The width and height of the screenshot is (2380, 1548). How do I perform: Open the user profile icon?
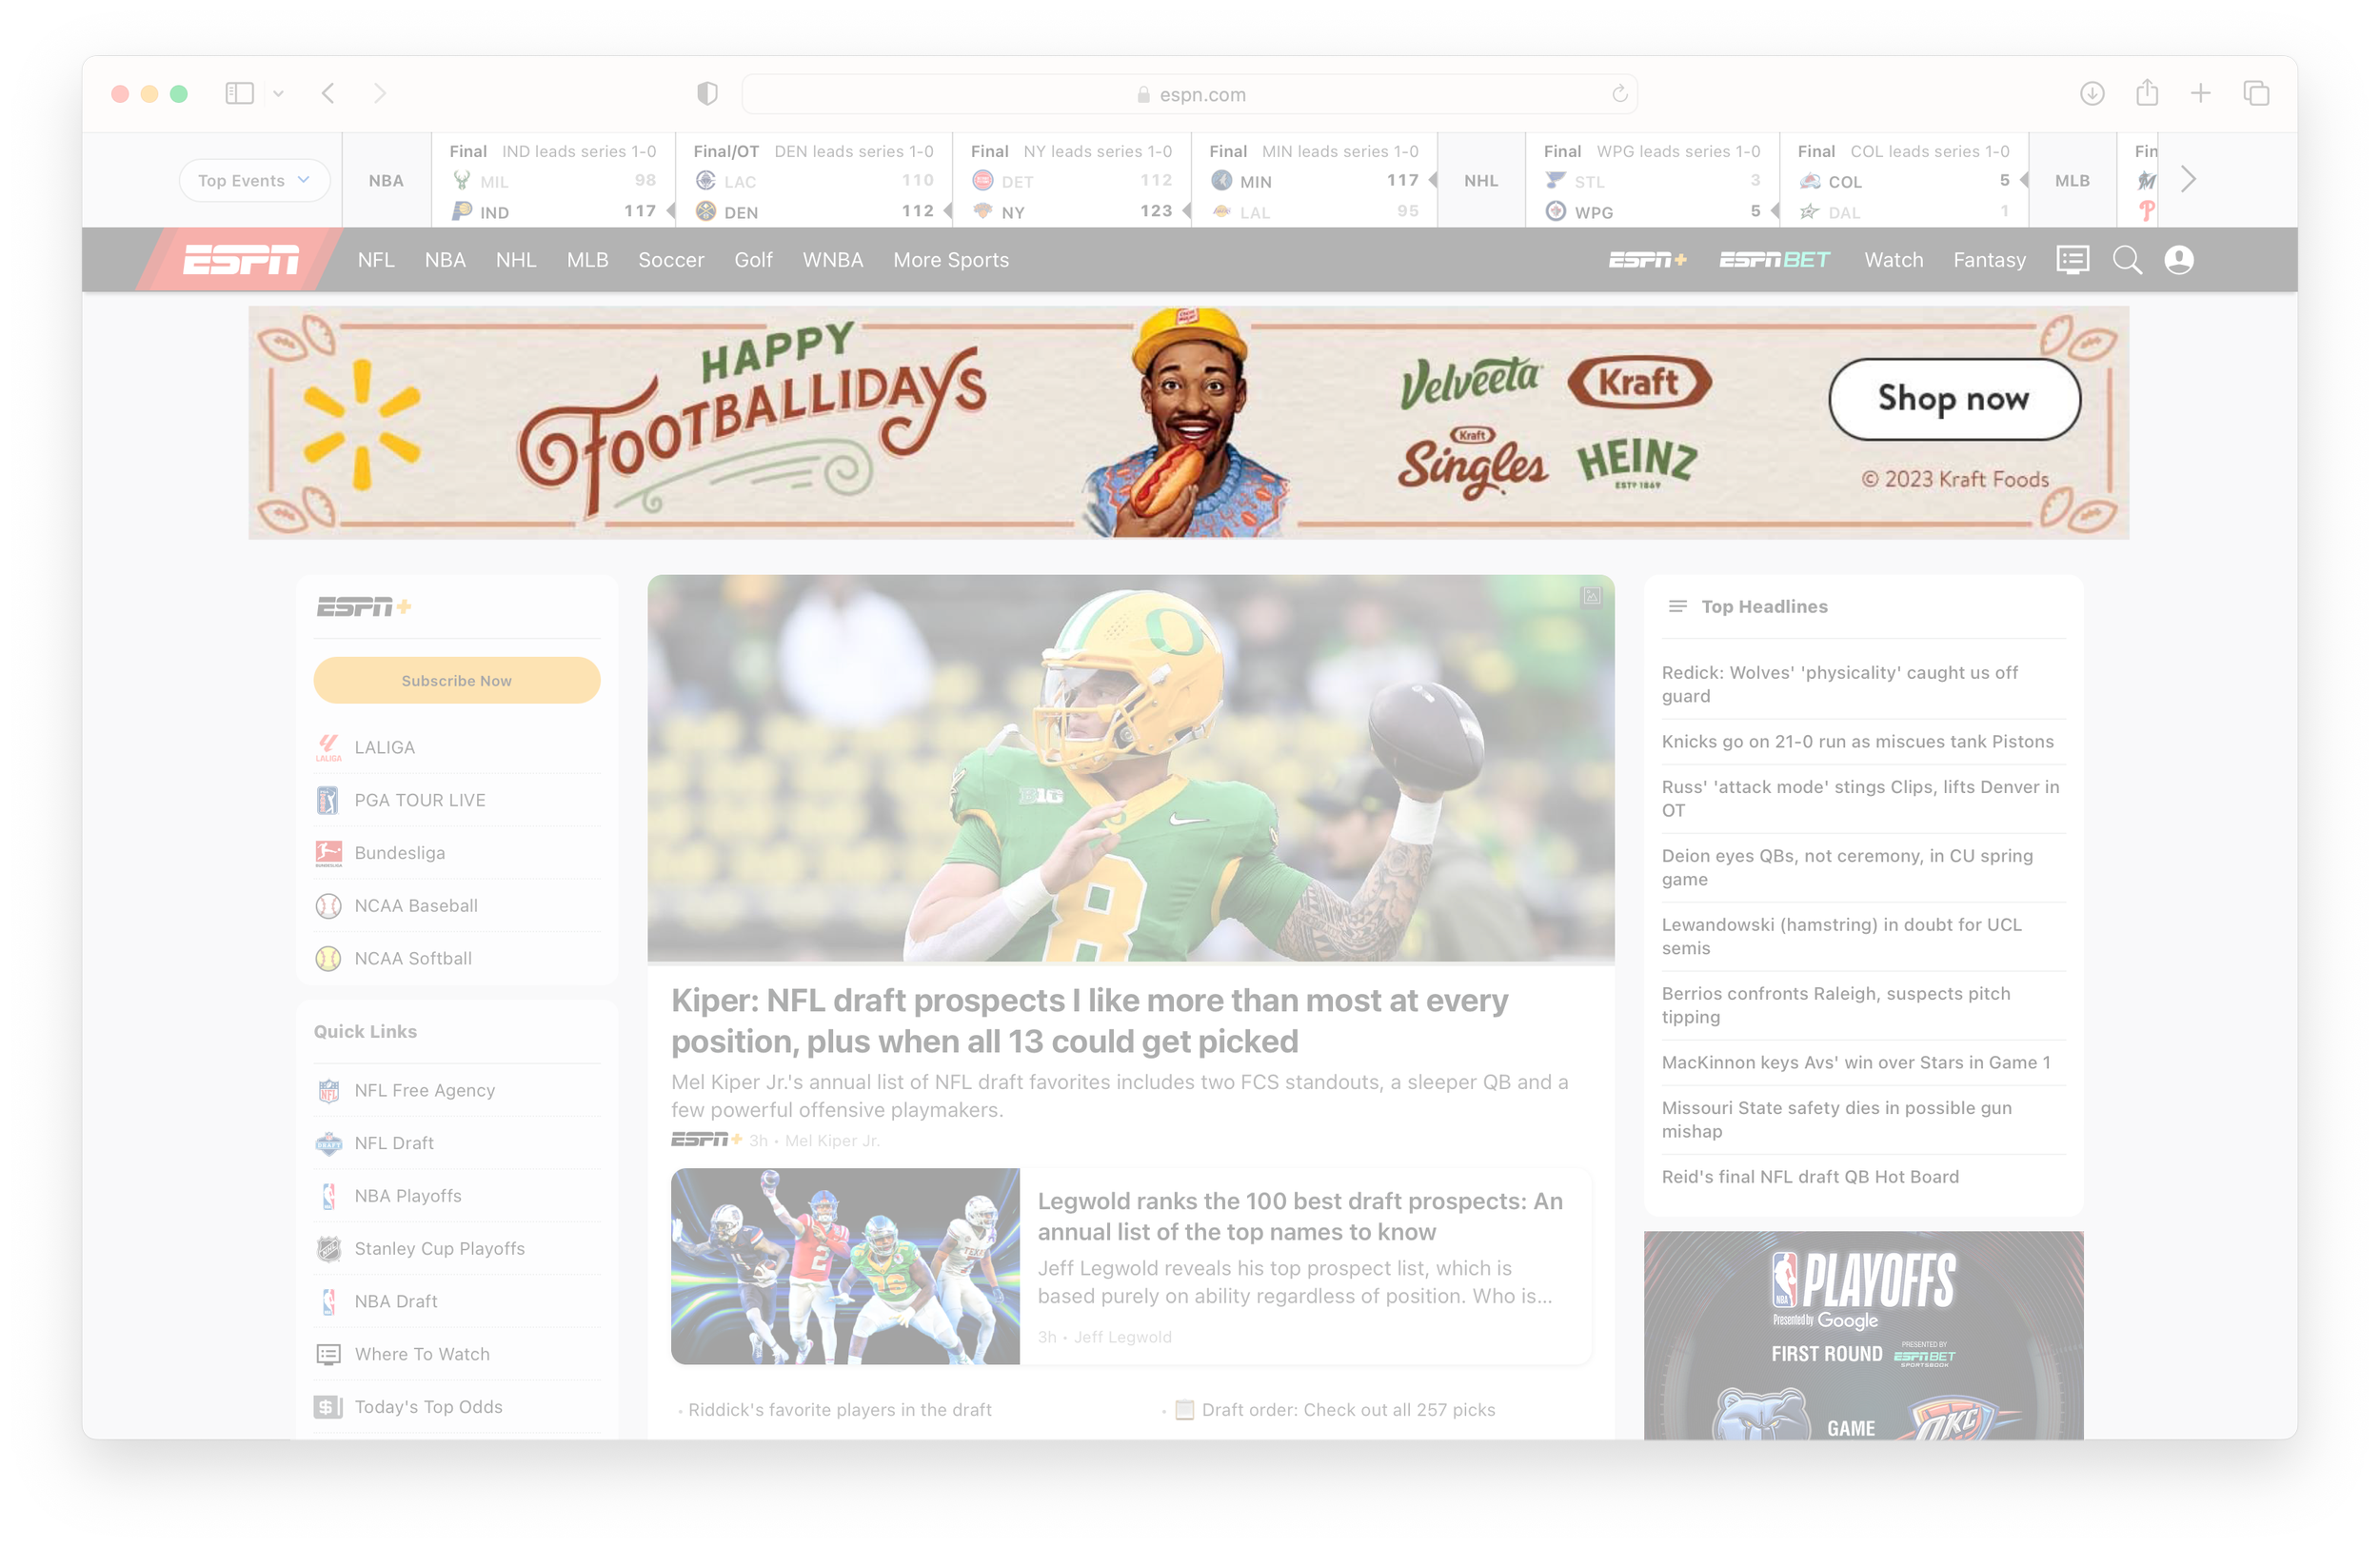click(x=2179, y=260)
